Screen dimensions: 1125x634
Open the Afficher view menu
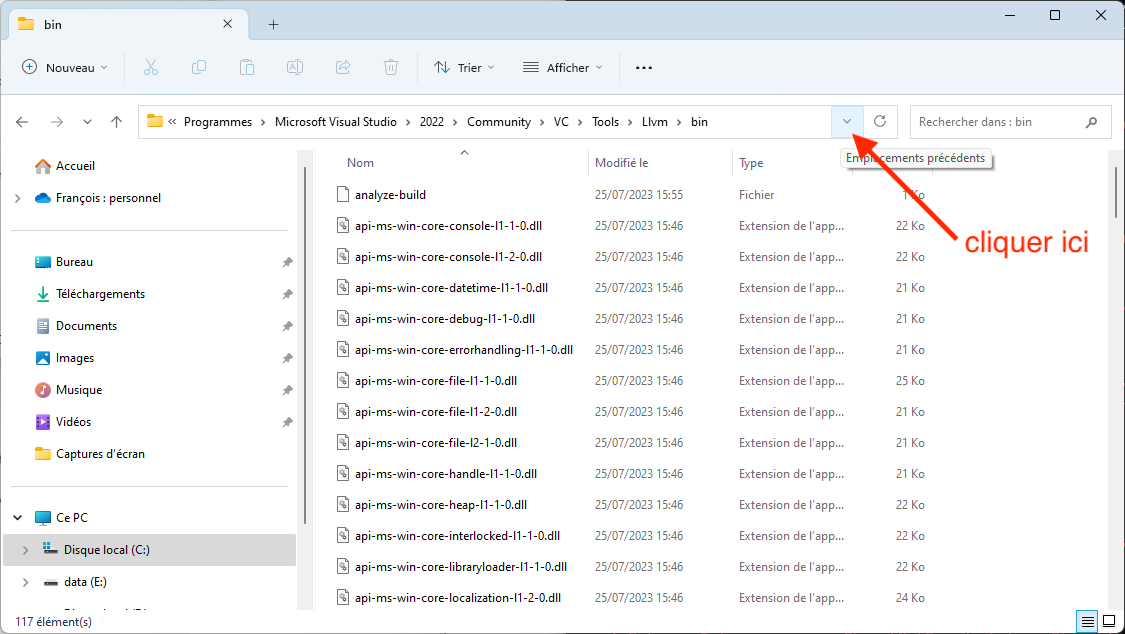563,67
